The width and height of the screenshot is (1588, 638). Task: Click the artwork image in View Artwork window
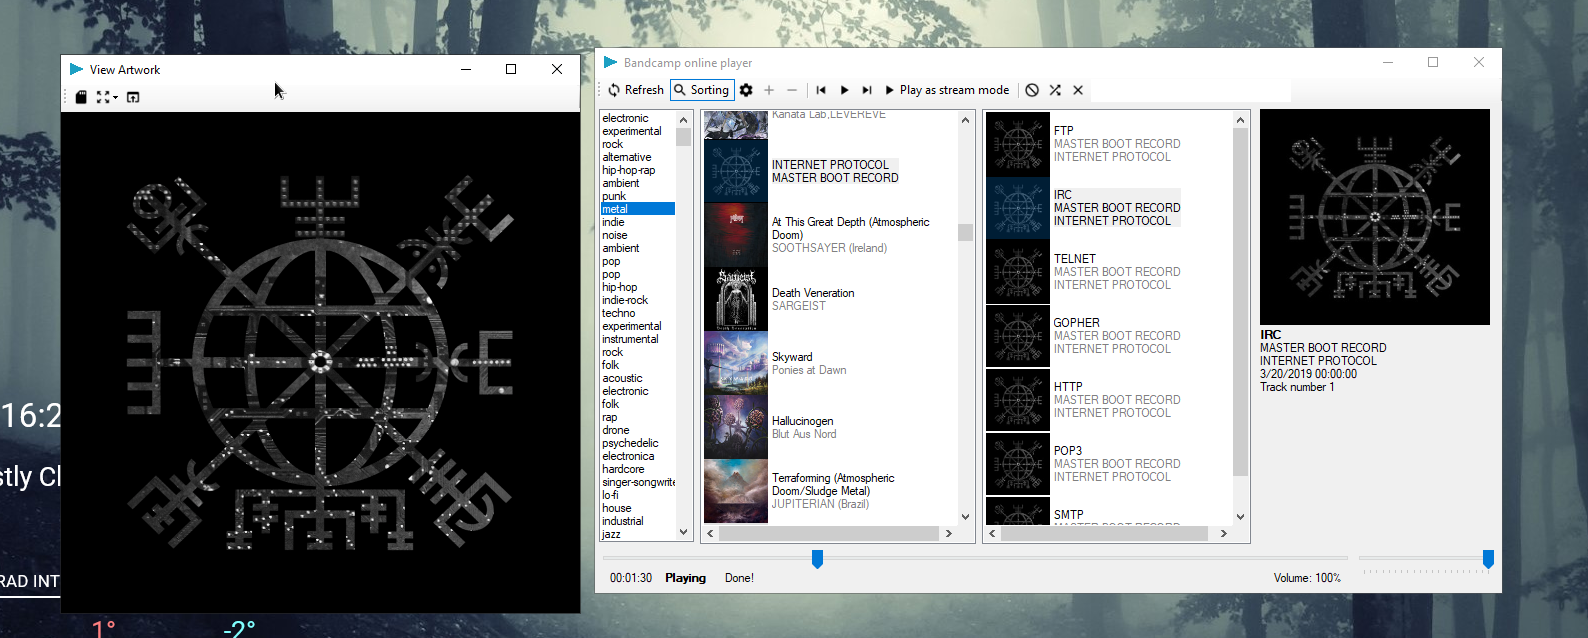click(320, 362)
